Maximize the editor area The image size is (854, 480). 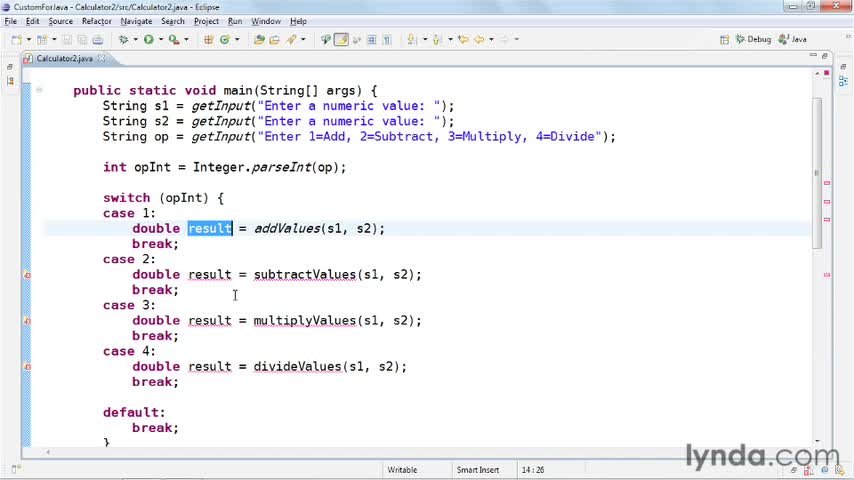(825, 56)
